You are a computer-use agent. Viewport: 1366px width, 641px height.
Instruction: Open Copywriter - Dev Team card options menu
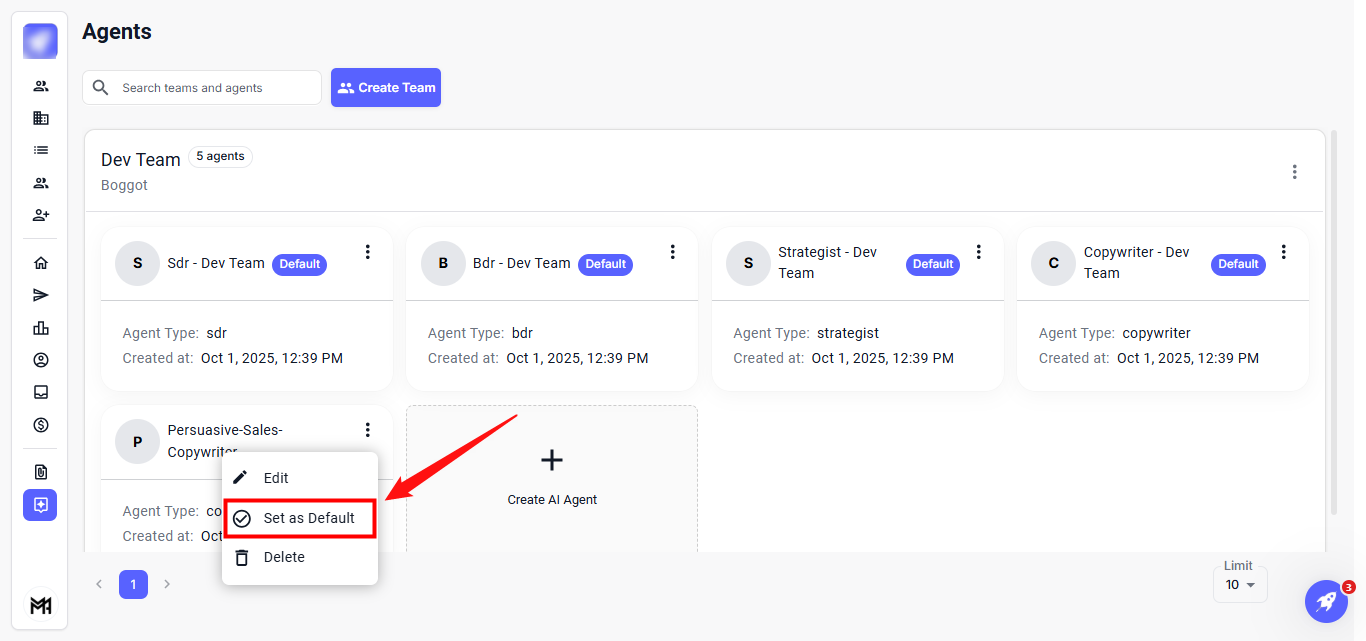point(1284,252)
